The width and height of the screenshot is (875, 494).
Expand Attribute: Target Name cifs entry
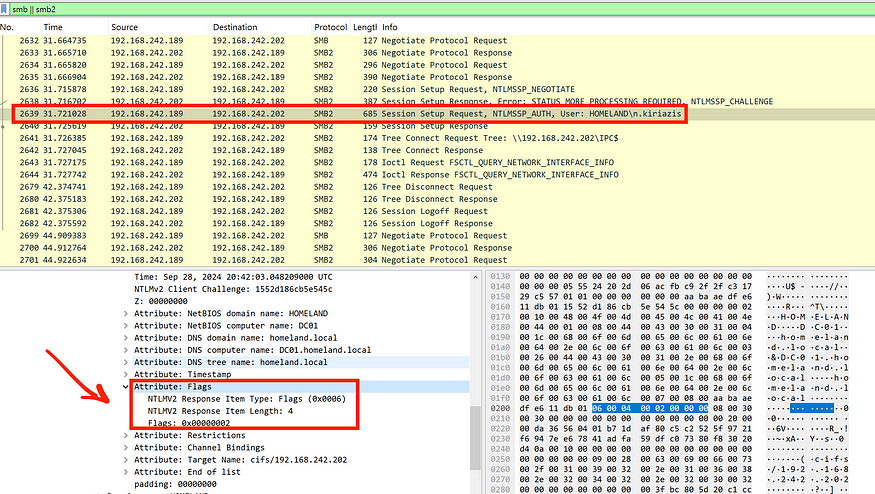(126, 460)
